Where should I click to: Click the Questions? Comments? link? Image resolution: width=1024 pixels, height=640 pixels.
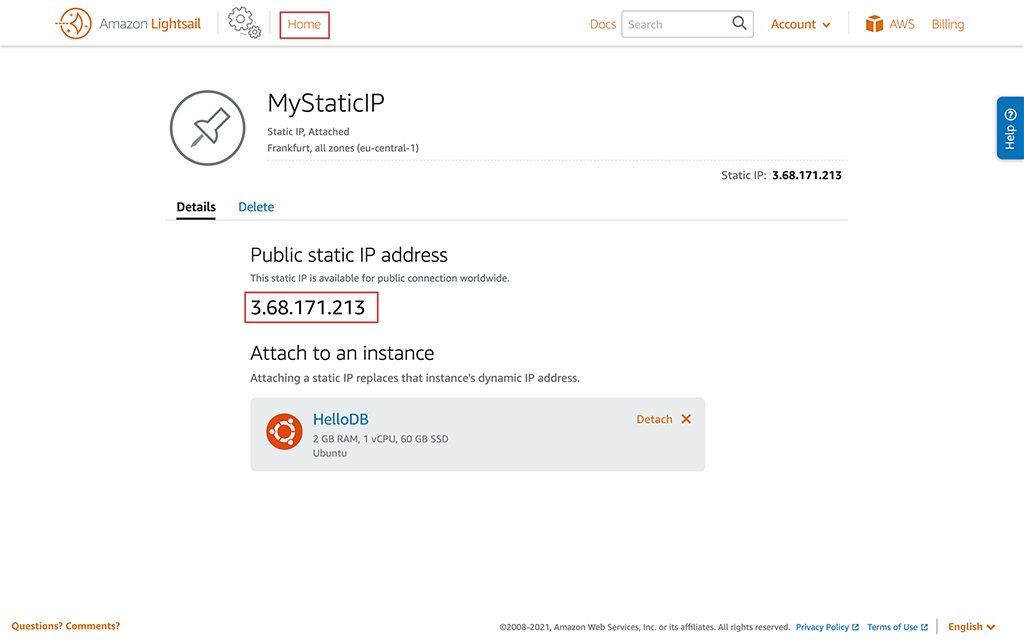click(x=66, y=626)
